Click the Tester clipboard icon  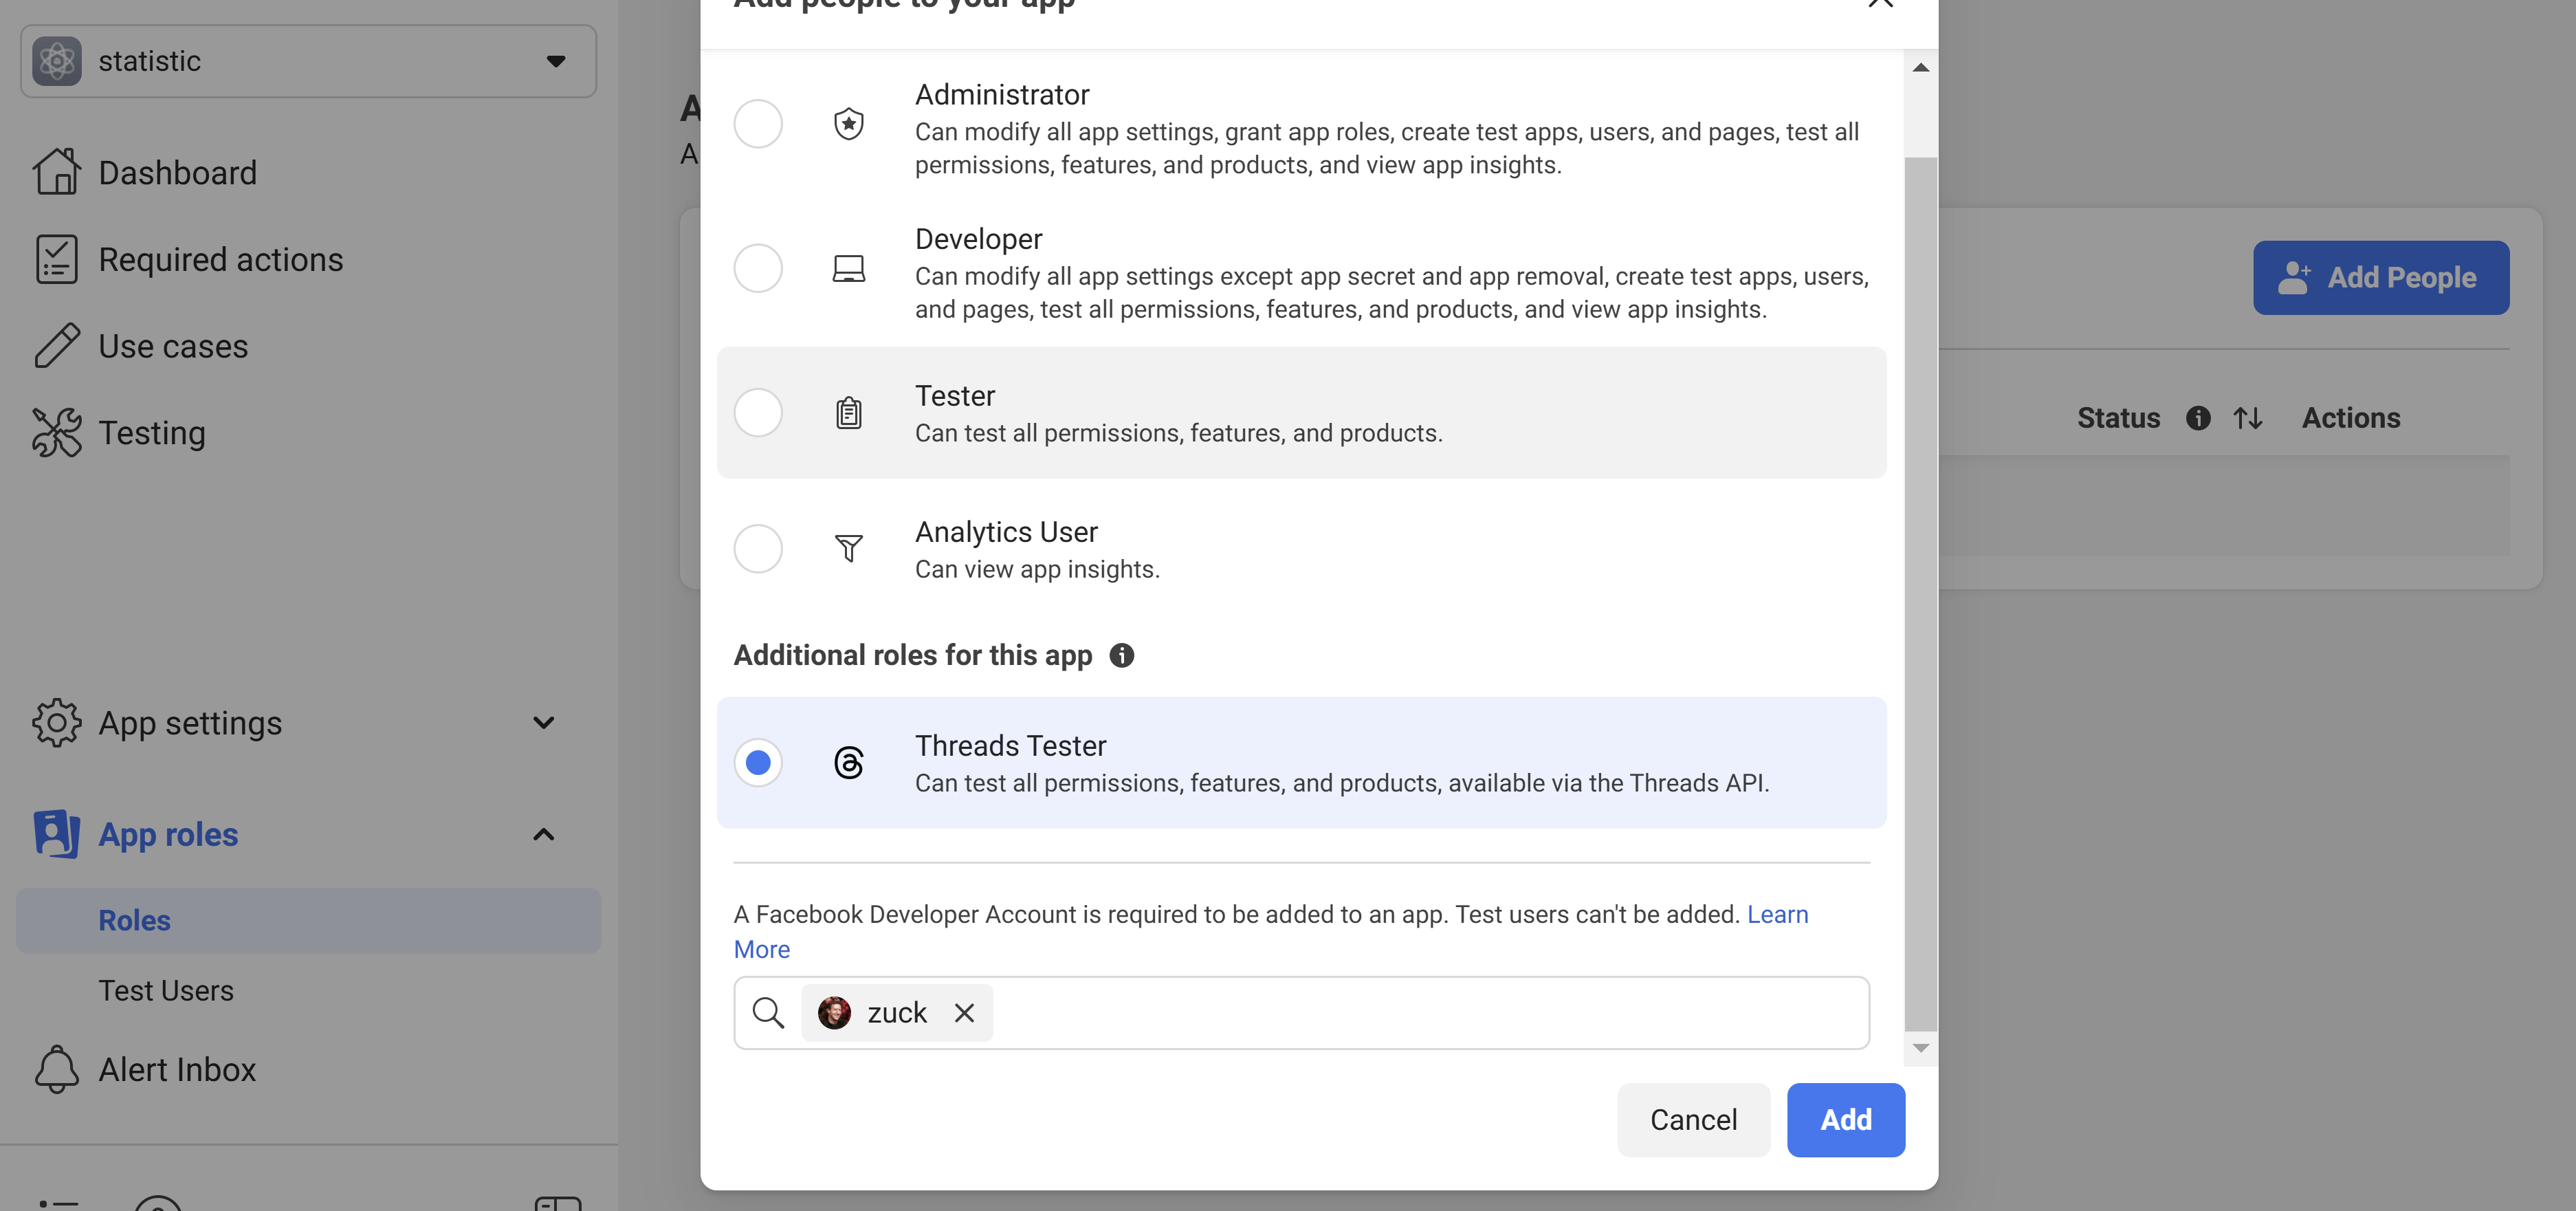(x=849, y=412)
